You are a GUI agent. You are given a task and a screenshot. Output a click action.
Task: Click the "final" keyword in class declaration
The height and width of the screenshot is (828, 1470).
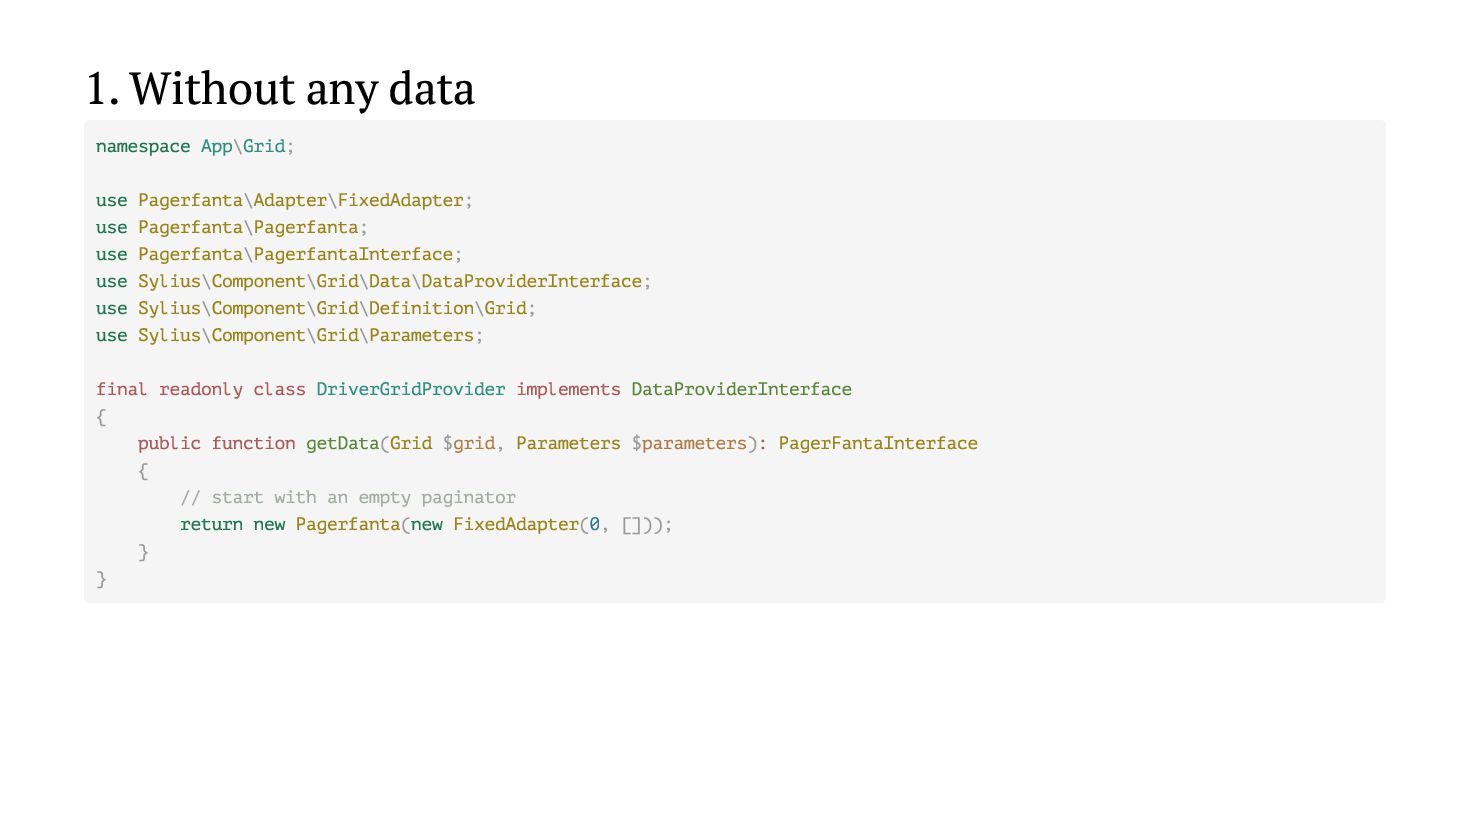coord(121,389)
